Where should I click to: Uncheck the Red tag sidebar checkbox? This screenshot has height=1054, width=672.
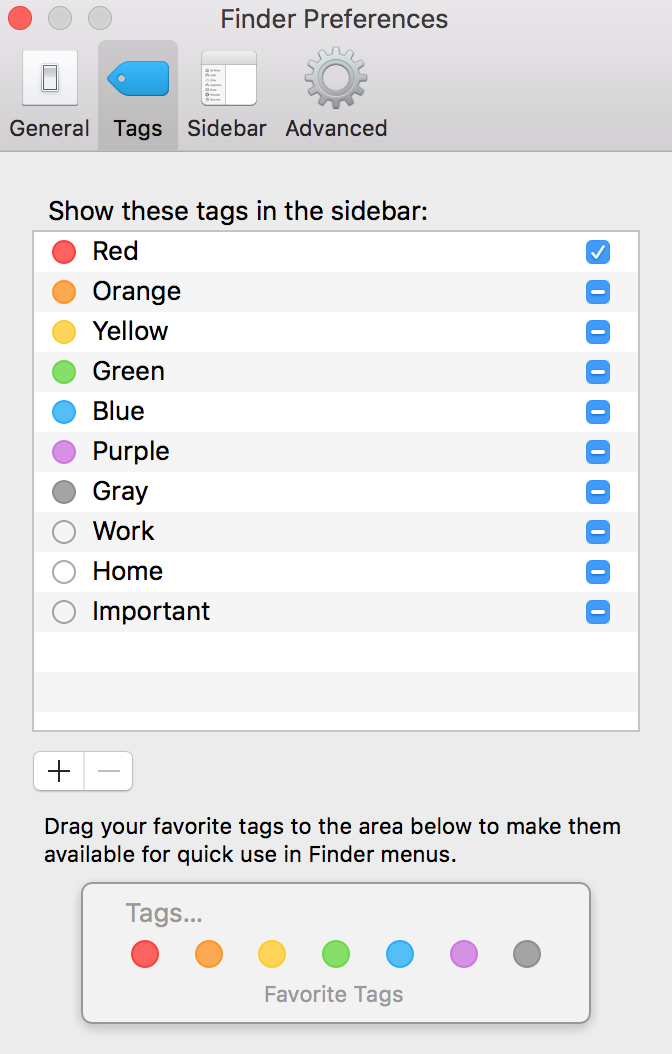(598, 252)
